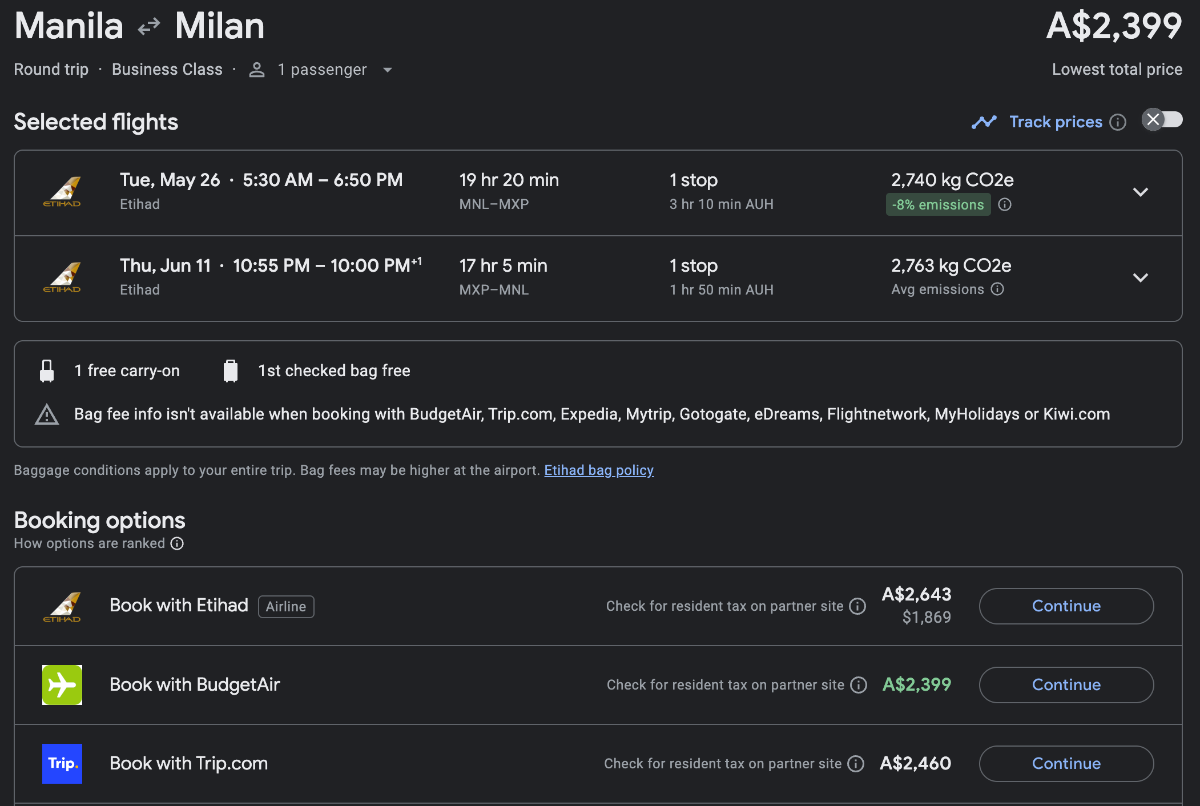Click the info icon beside 'How options are ranked'
Image resolution: width=1200 pixels, height=806 pixels.
click(x=177, y=543)
